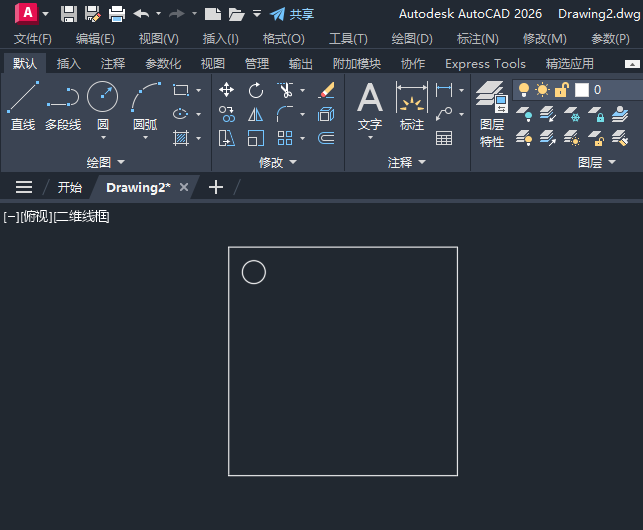Activate the Move tool
Image resolution: width=643 pixels, height=530 pixels.
click(x=226, y=90)
